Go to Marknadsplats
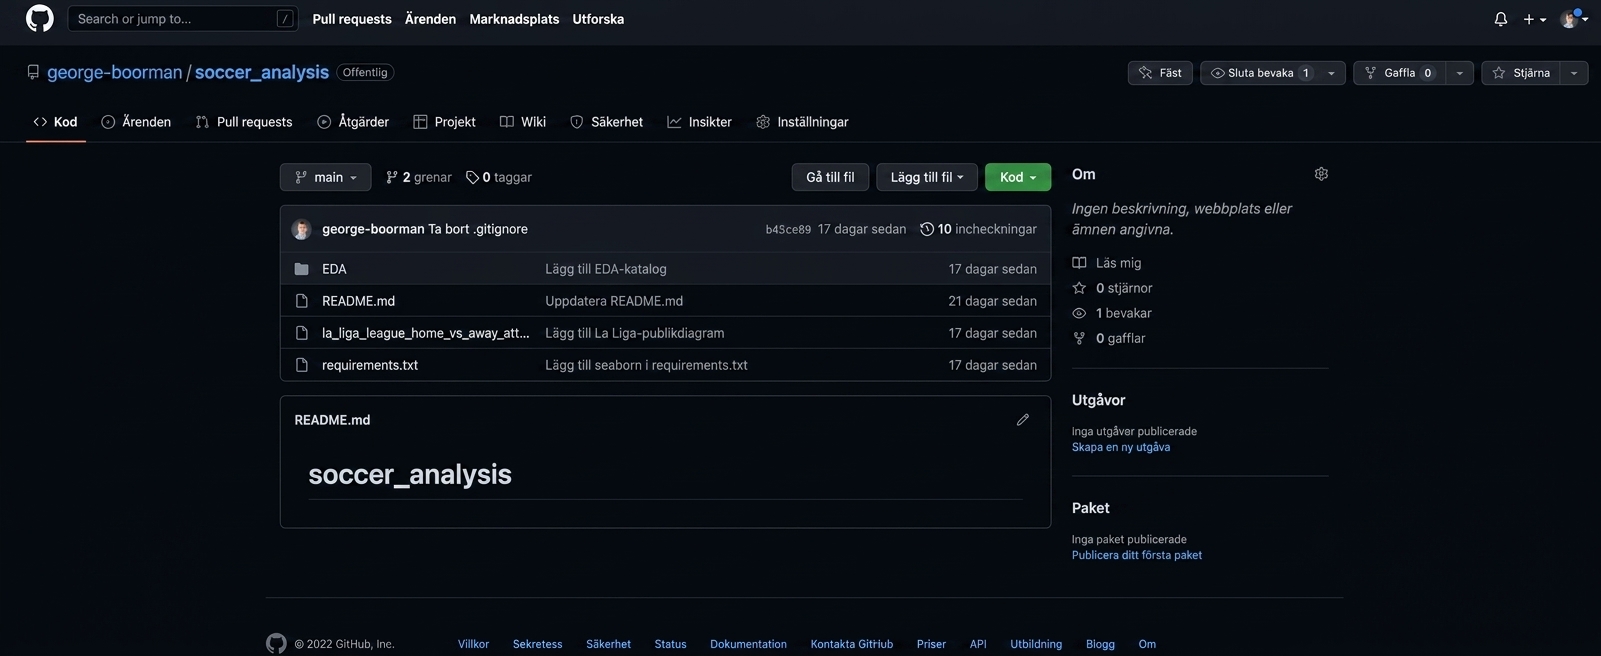 [x=514, y=19]
